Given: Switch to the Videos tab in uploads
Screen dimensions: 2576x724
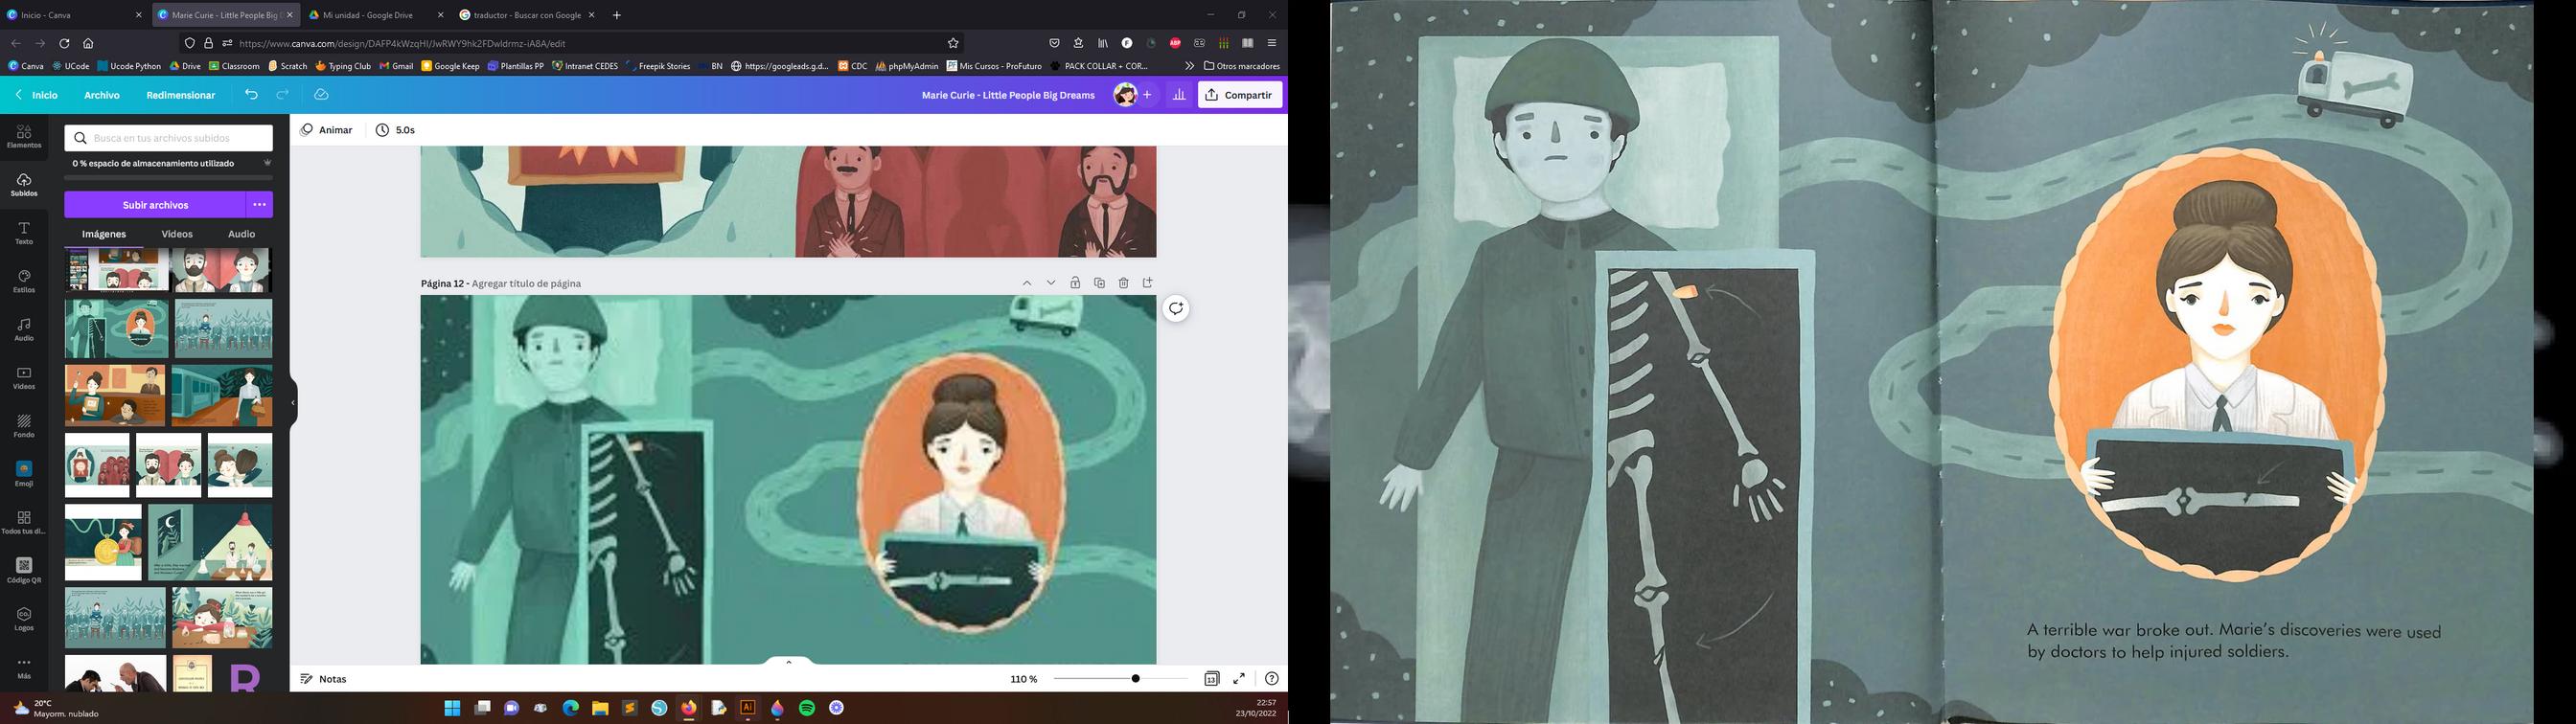Looking at the screenshot, I should 177,234.
